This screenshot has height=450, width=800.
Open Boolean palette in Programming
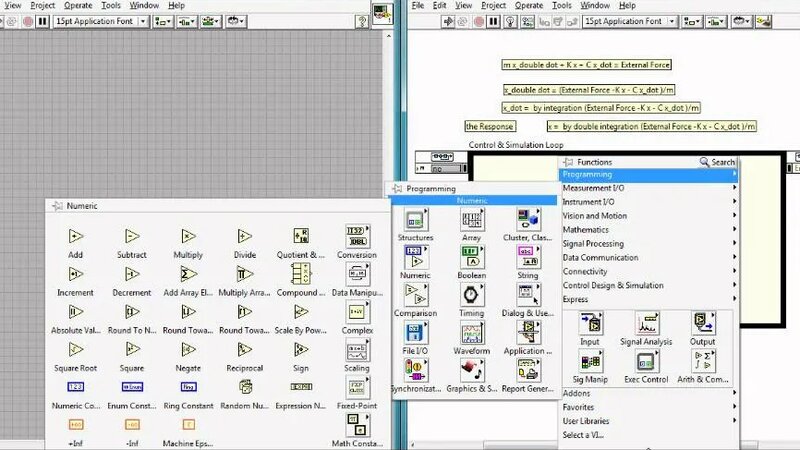pyautogui.click(x=471, y=258)
